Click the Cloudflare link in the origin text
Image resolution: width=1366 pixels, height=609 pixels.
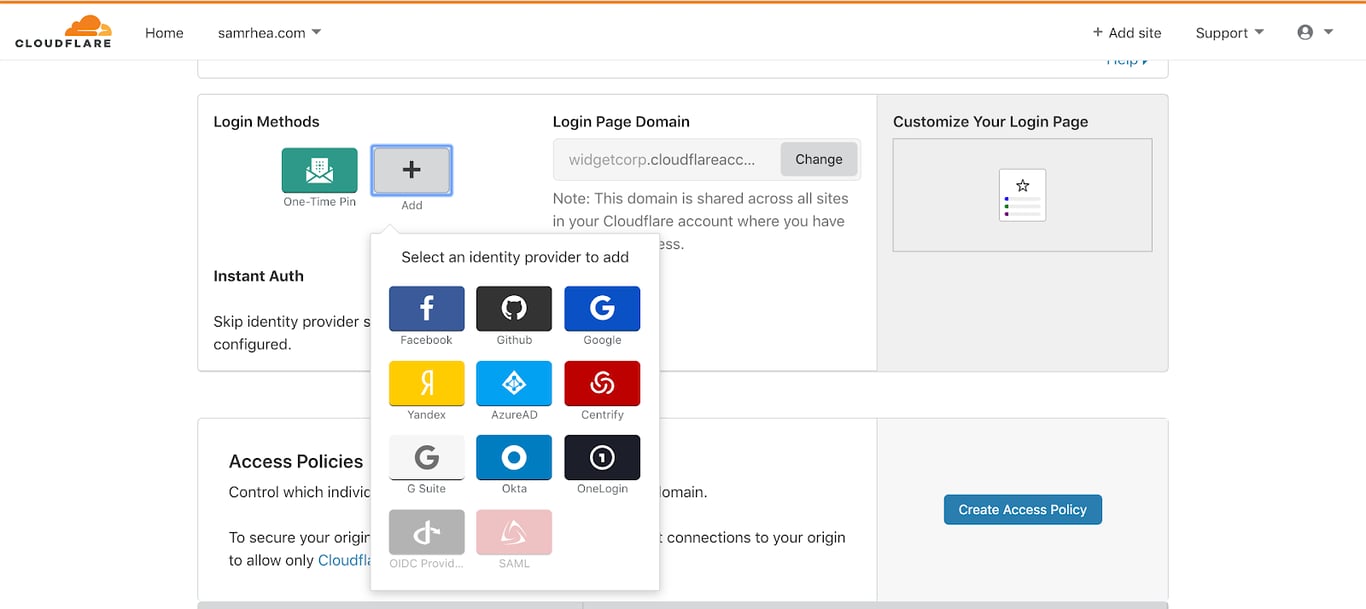(344, 560)
